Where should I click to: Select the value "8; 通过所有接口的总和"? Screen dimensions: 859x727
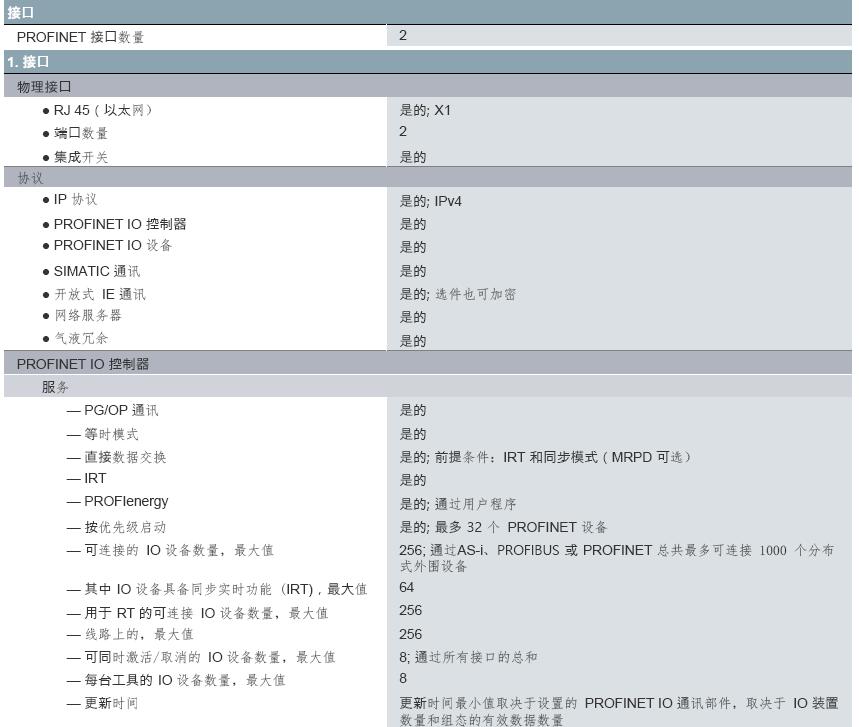468,657
